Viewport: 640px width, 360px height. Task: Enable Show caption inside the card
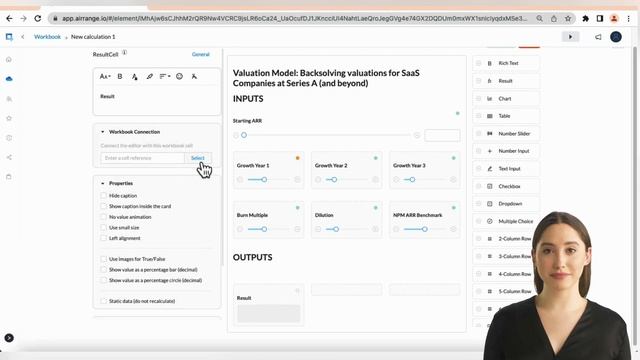click(104, 206)
